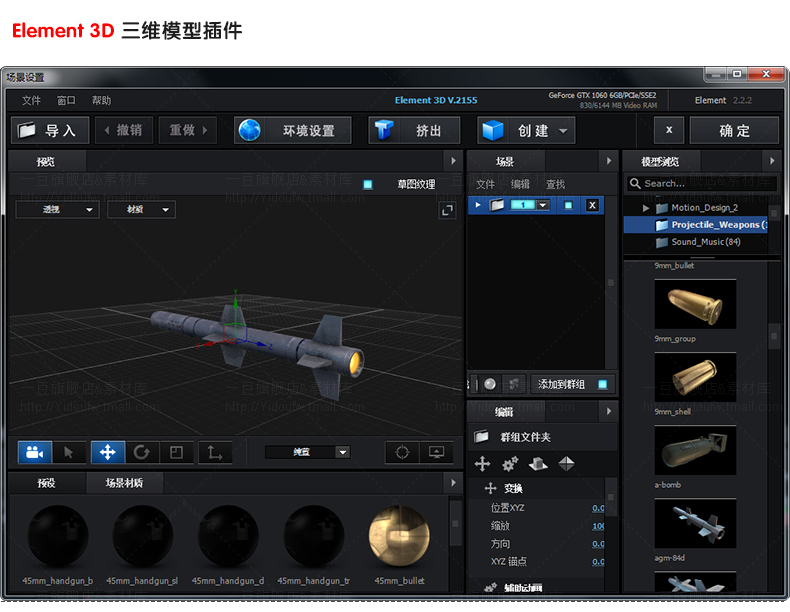
Task: Toggle the group 1 visibility checkbox
Action: pyautogui.click(x=569, y=205)
